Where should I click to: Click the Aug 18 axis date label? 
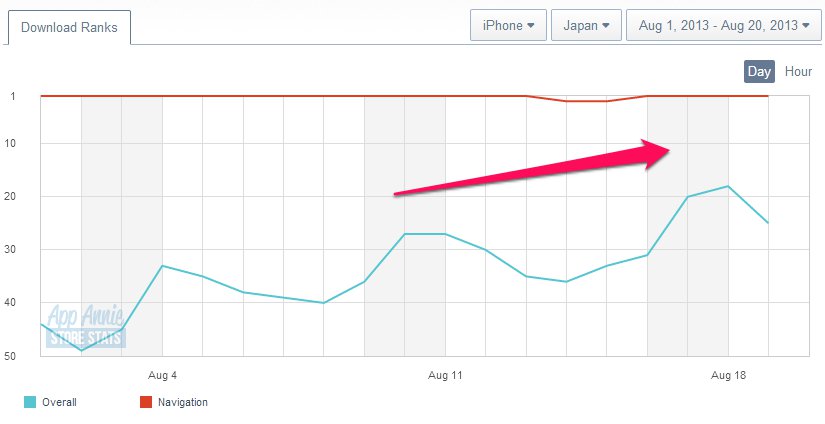728,376
